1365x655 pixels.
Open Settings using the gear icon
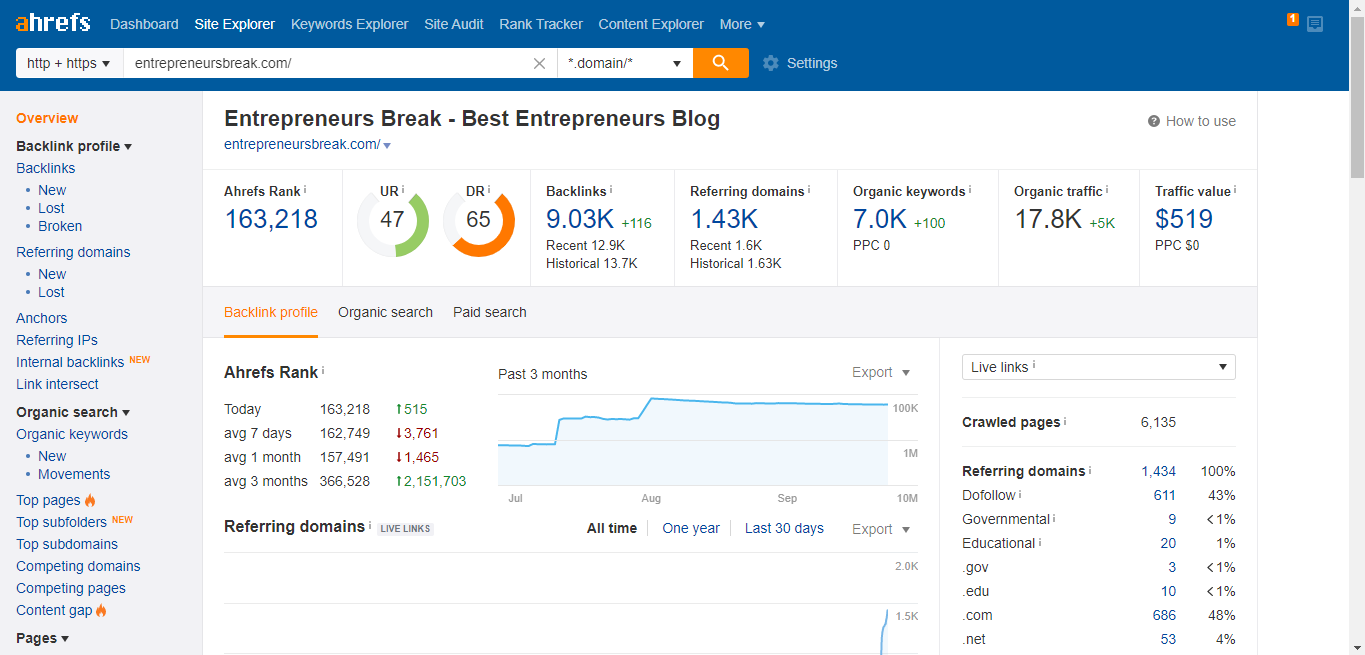[771, 62]
